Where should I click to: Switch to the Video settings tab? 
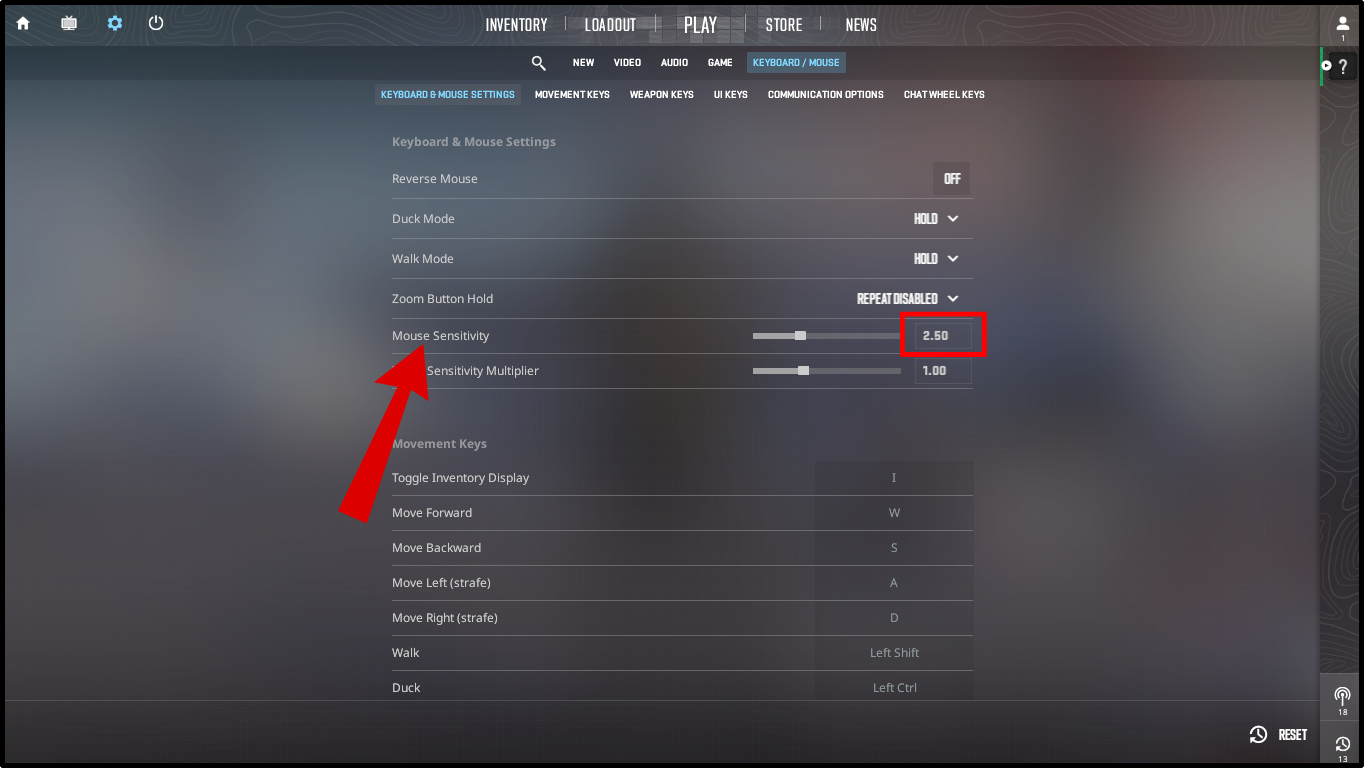point(627,63)
